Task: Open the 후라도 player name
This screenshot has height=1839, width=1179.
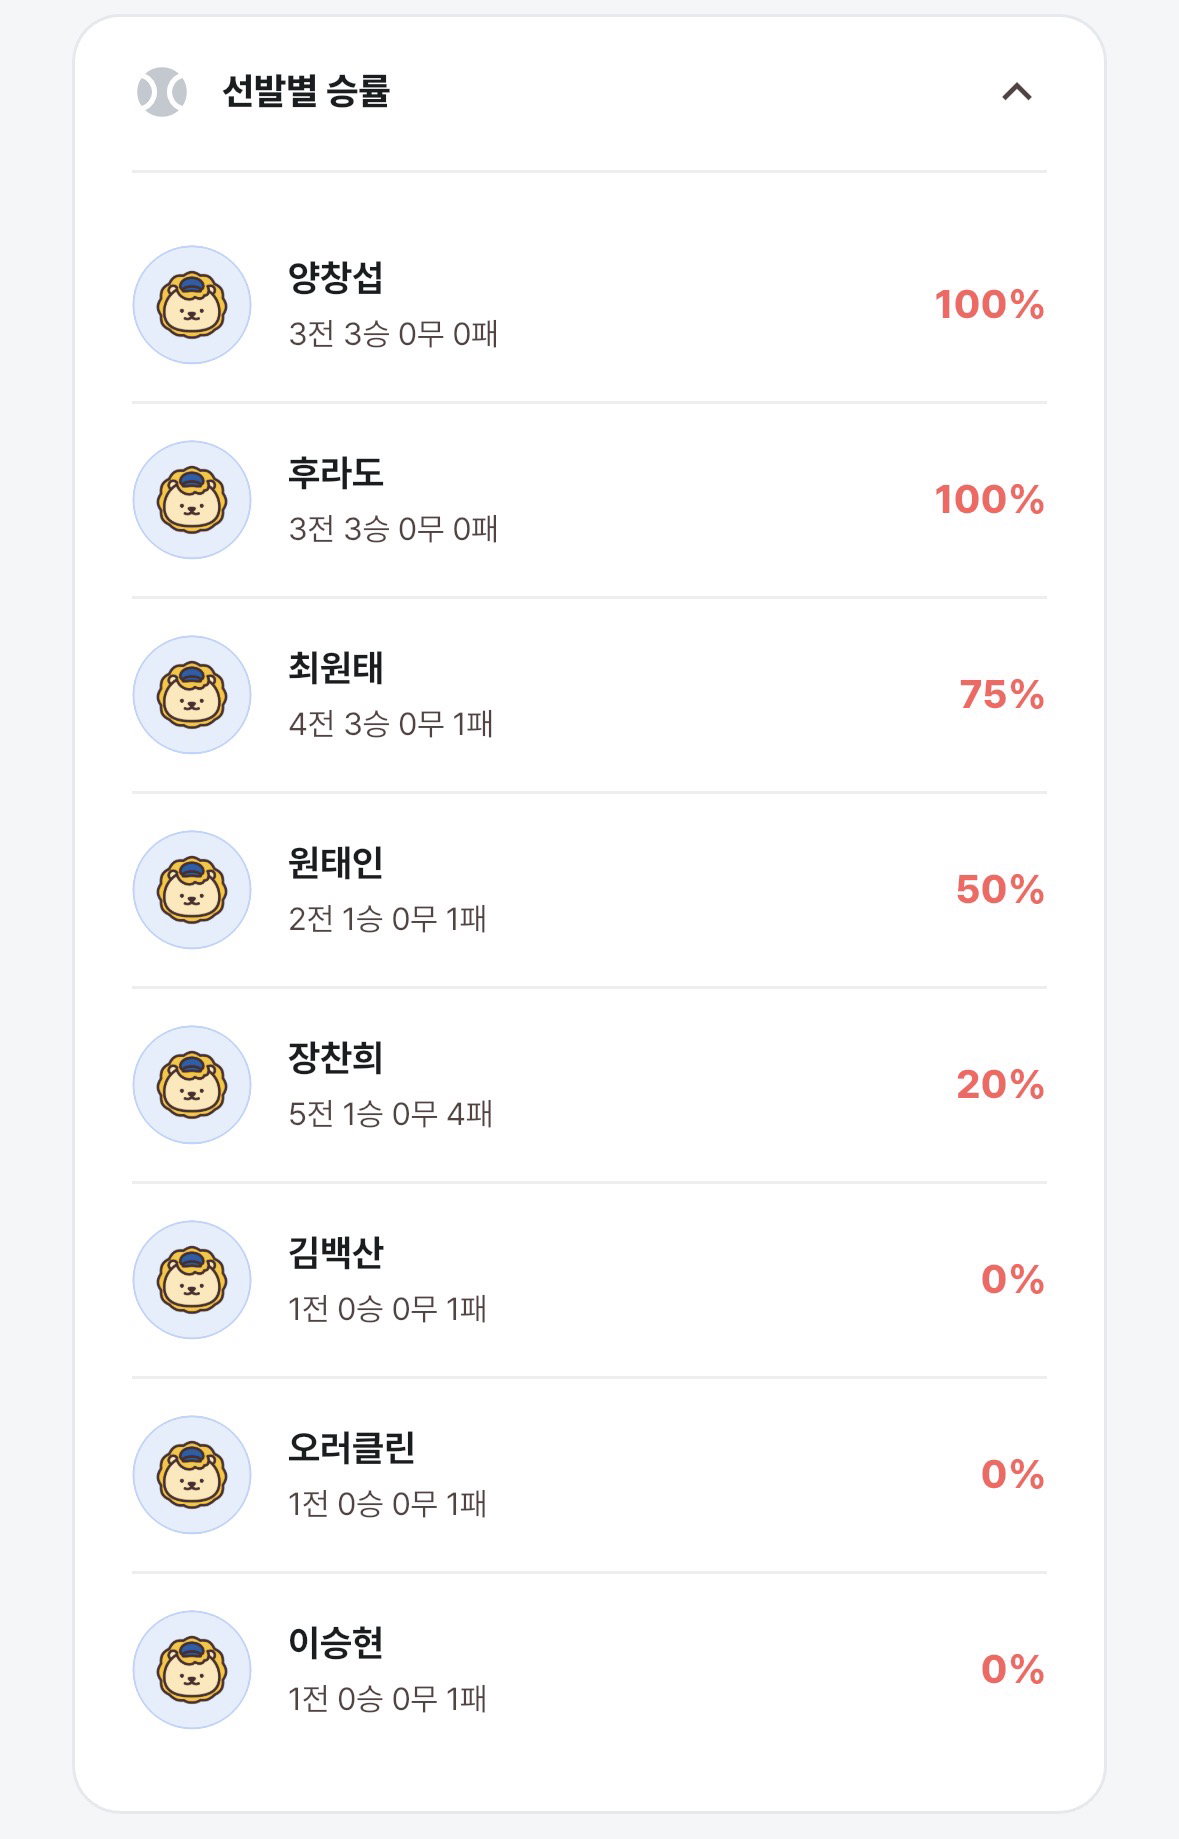Action: pyautogui.click(x=336, y=472)
